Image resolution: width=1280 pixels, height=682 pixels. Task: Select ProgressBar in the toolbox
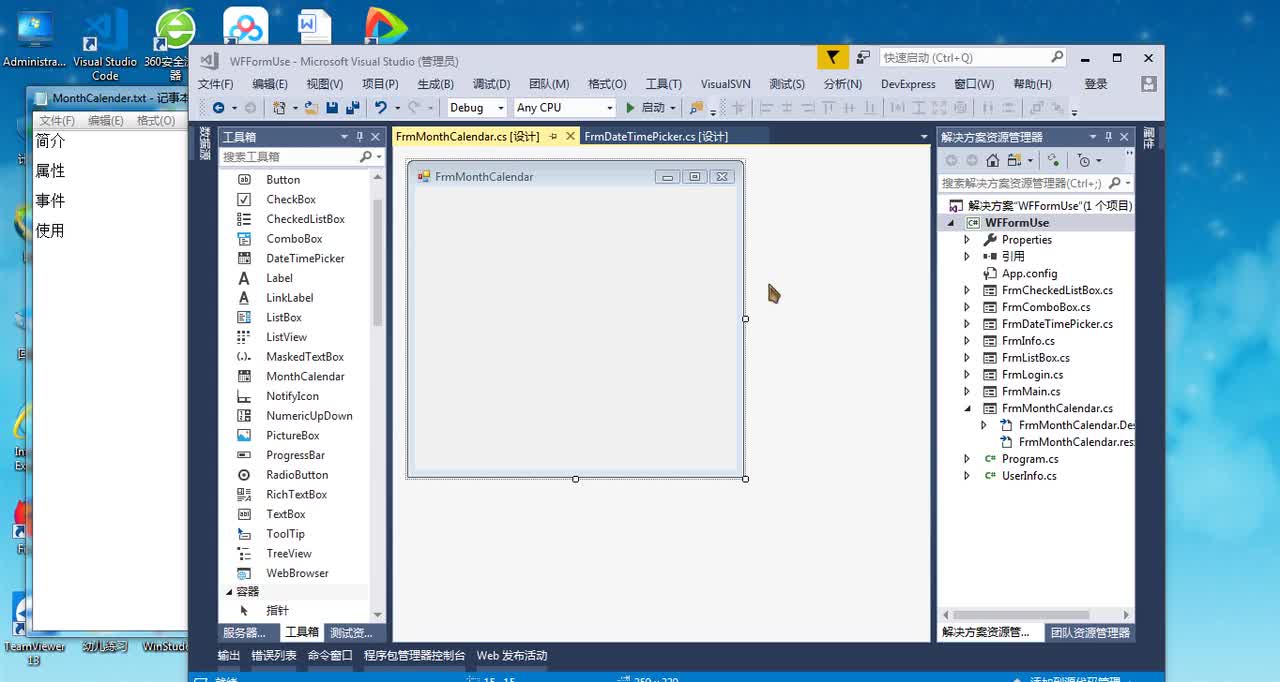pyautogui.click(x=295, y=455)
